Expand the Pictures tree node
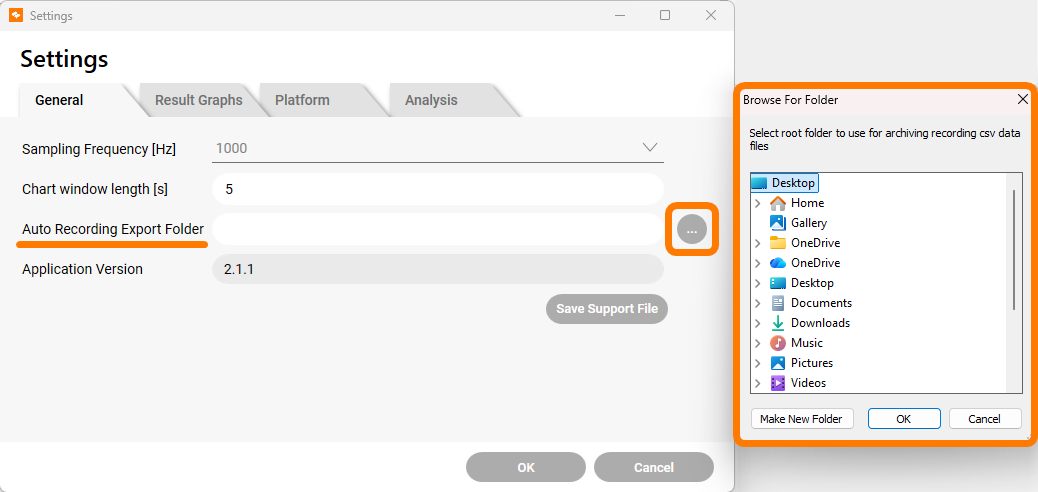This screenshot has height=492, width=1038. coord(758,363)
